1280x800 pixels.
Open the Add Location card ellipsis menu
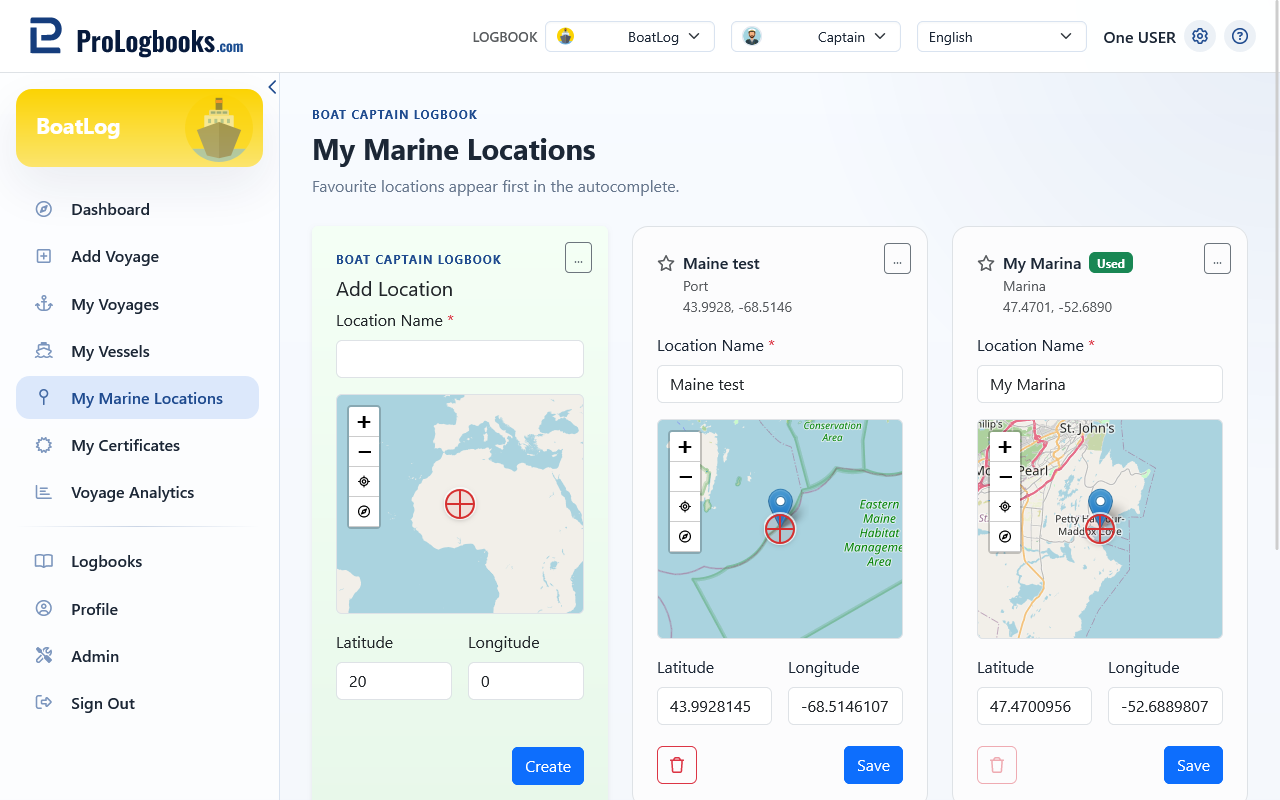tap(578, 257)
